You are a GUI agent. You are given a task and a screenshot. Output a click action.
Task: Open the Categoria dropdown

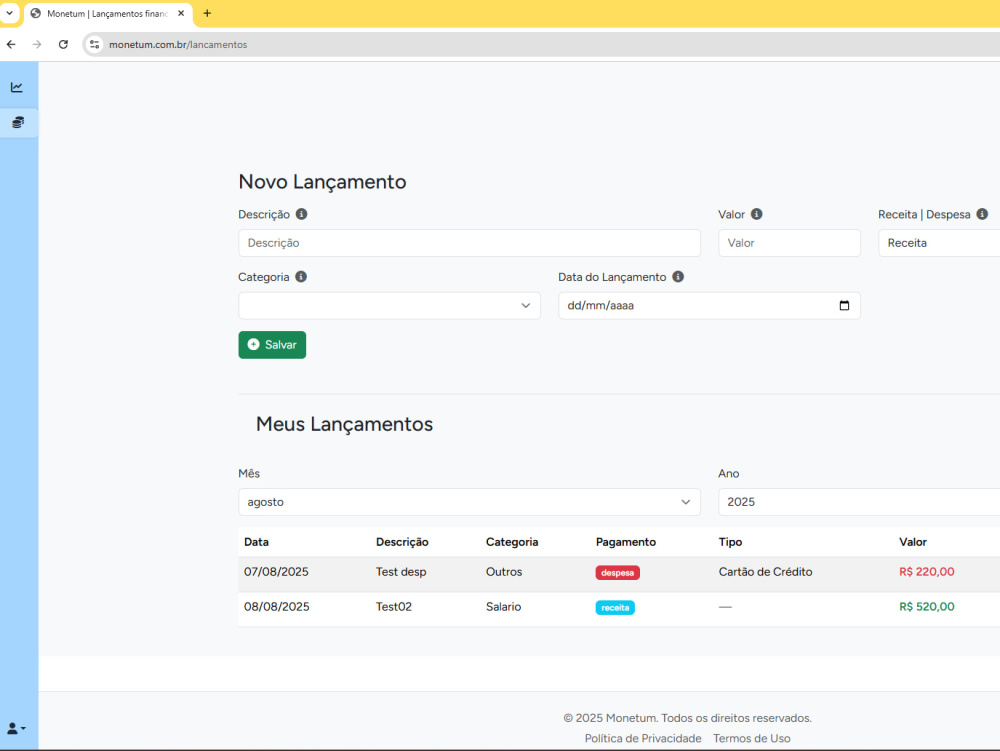390,305
